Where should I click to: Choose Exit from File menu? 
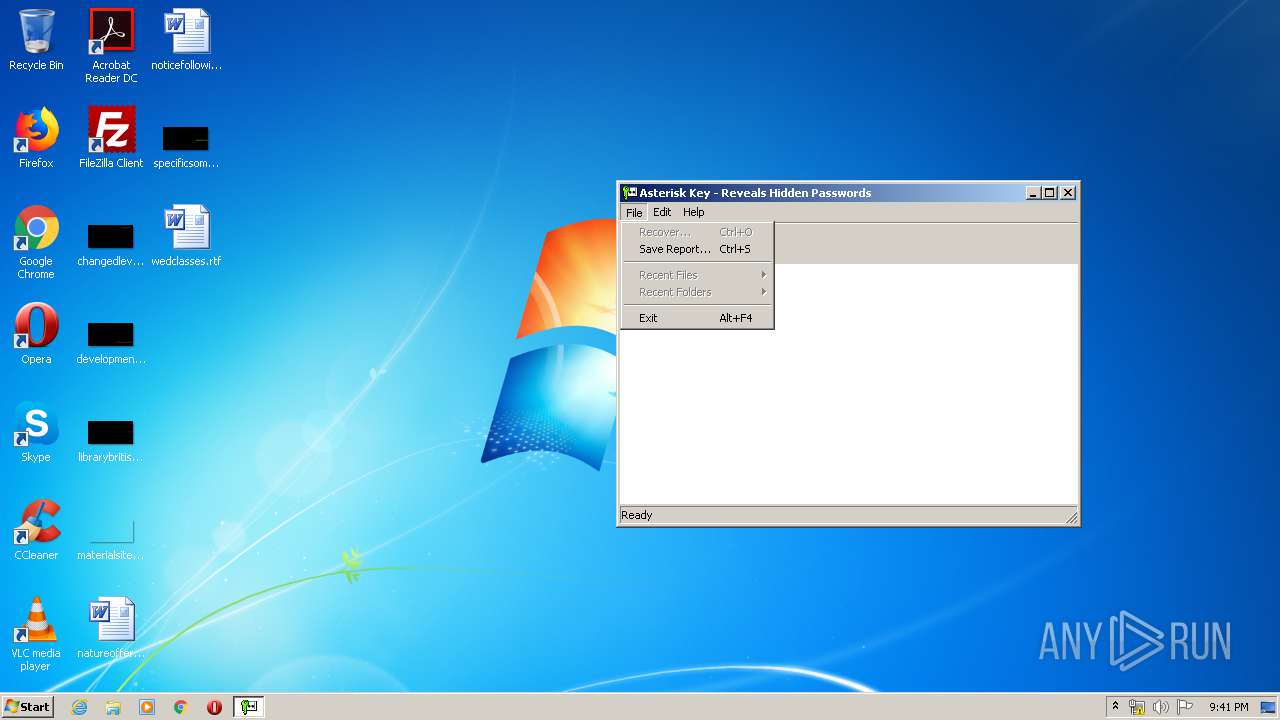697,318
